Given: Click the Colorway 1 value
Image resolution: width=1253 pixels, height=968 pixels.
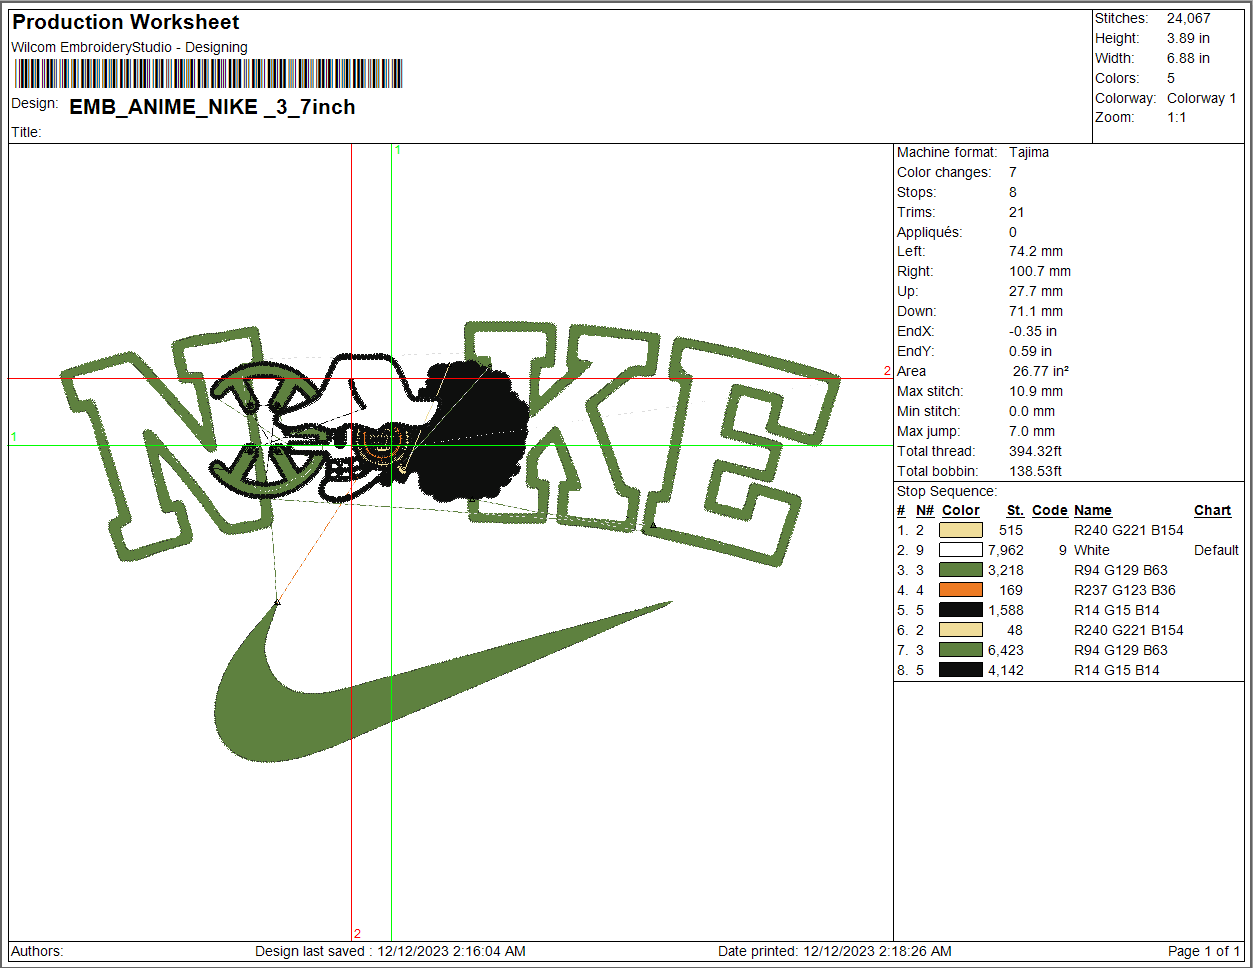Looking at the screenshot, I should pyautogui.click(x=1201, y=98).
